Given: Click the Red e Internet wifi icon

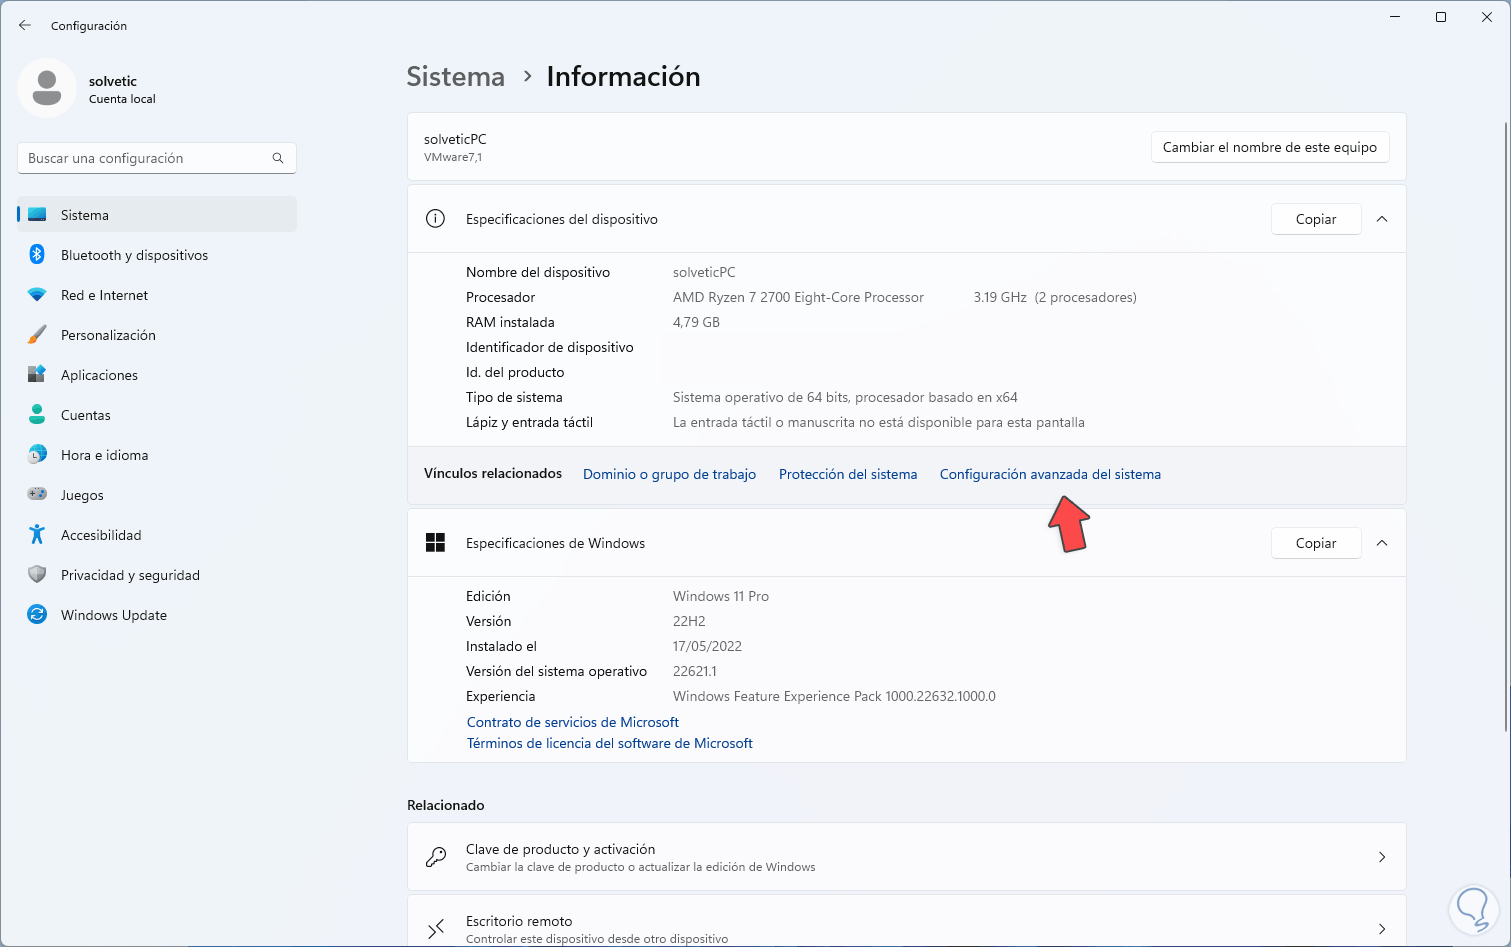Looking at the screenshot, I should (x=37, y=295).
